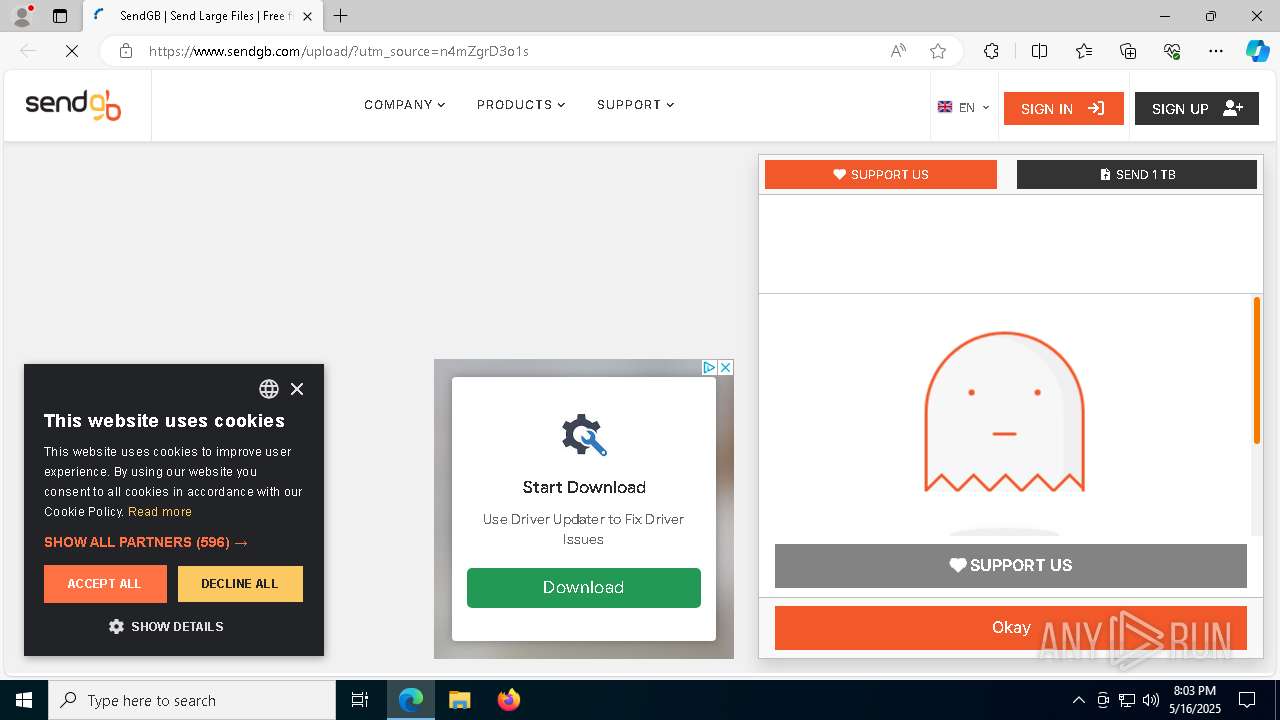Open the SEND 1 TB tab
The image size is (1280, 720).
pos(1137,174)
